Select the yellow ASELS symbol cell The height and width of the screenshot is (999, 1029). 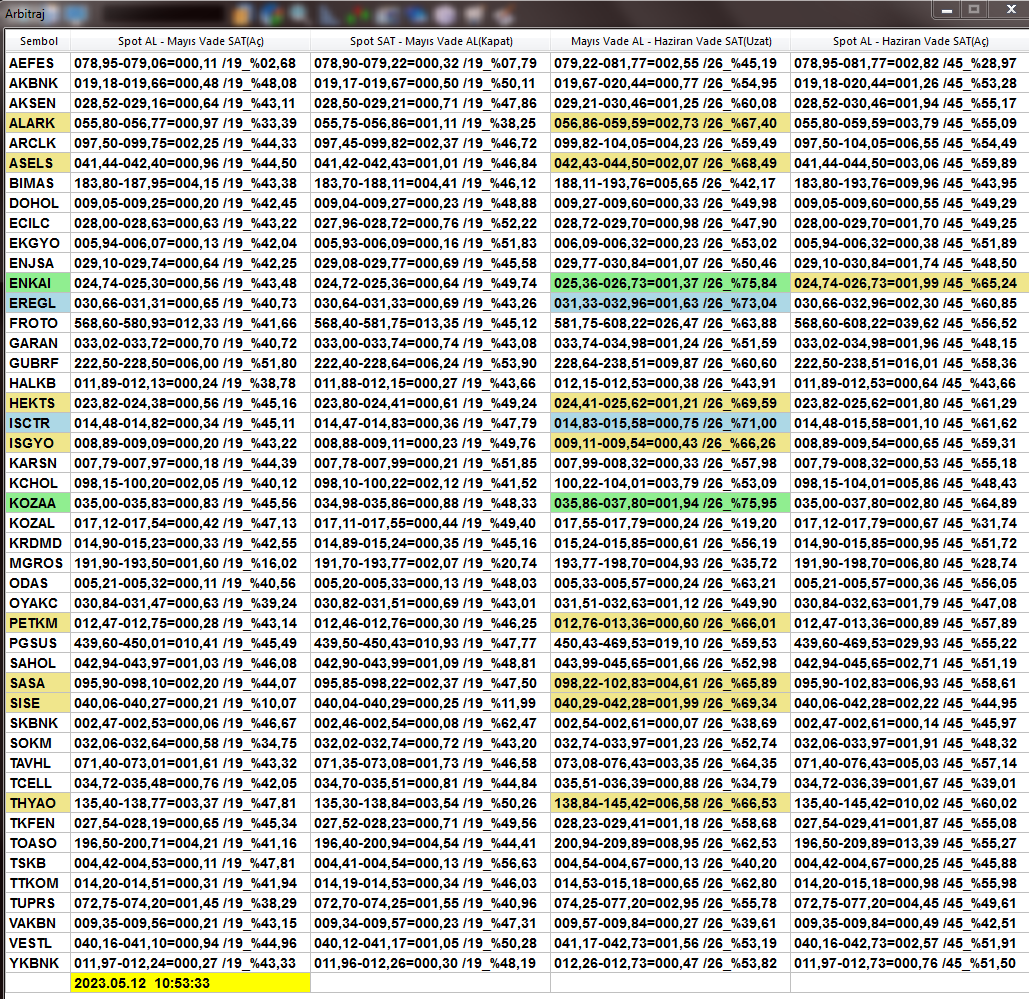[38, 163]
